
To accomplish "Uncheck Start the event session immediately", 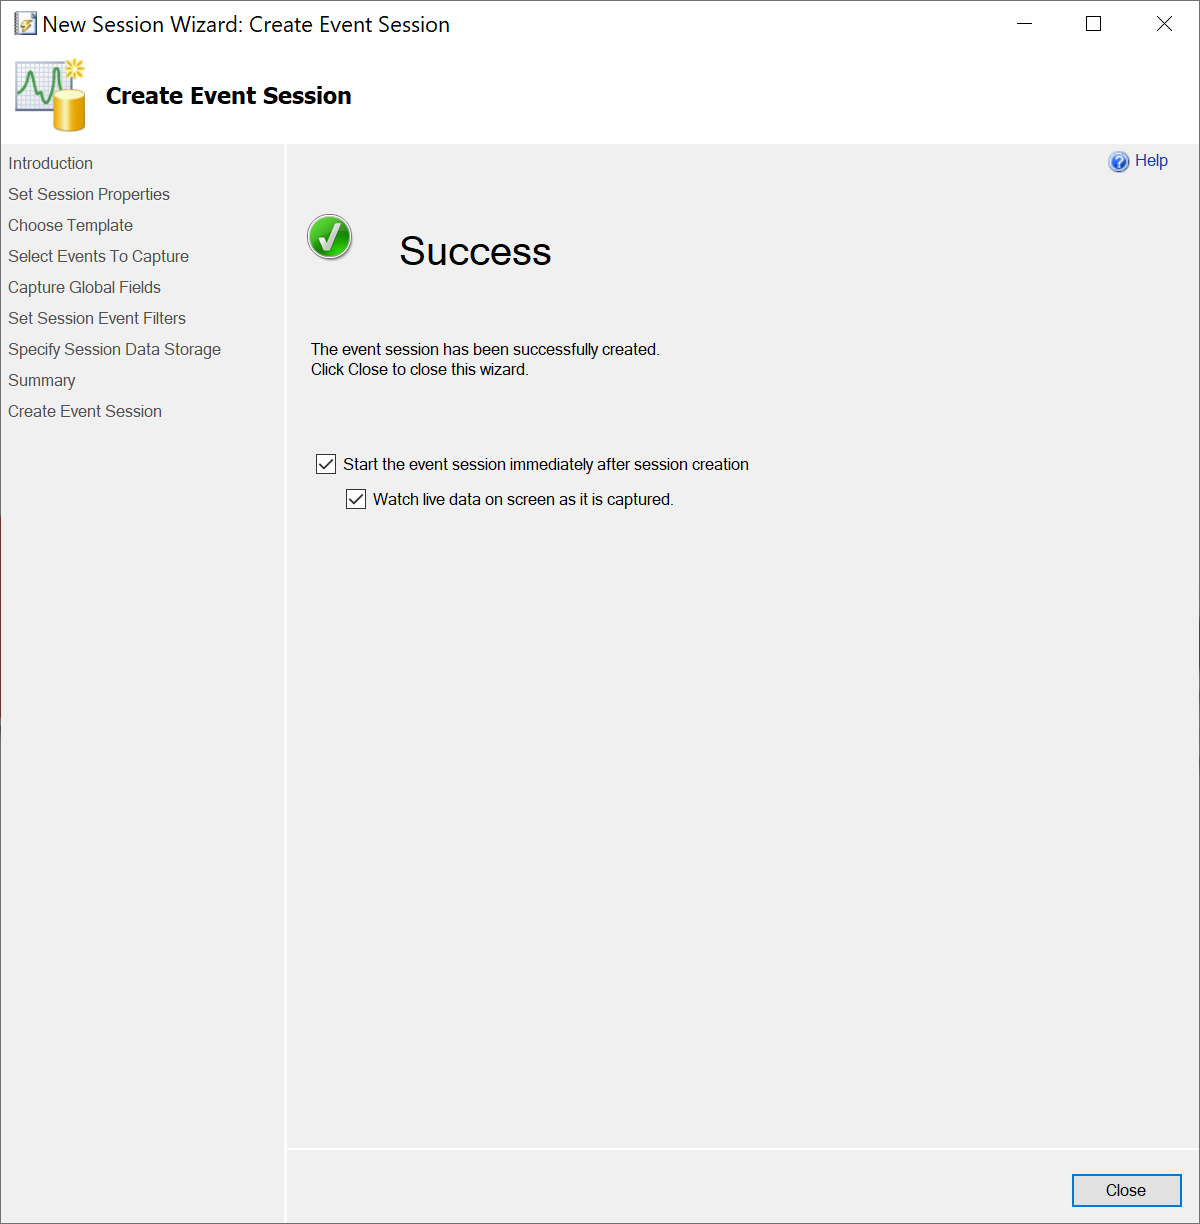I will click(x=326, y=464).
